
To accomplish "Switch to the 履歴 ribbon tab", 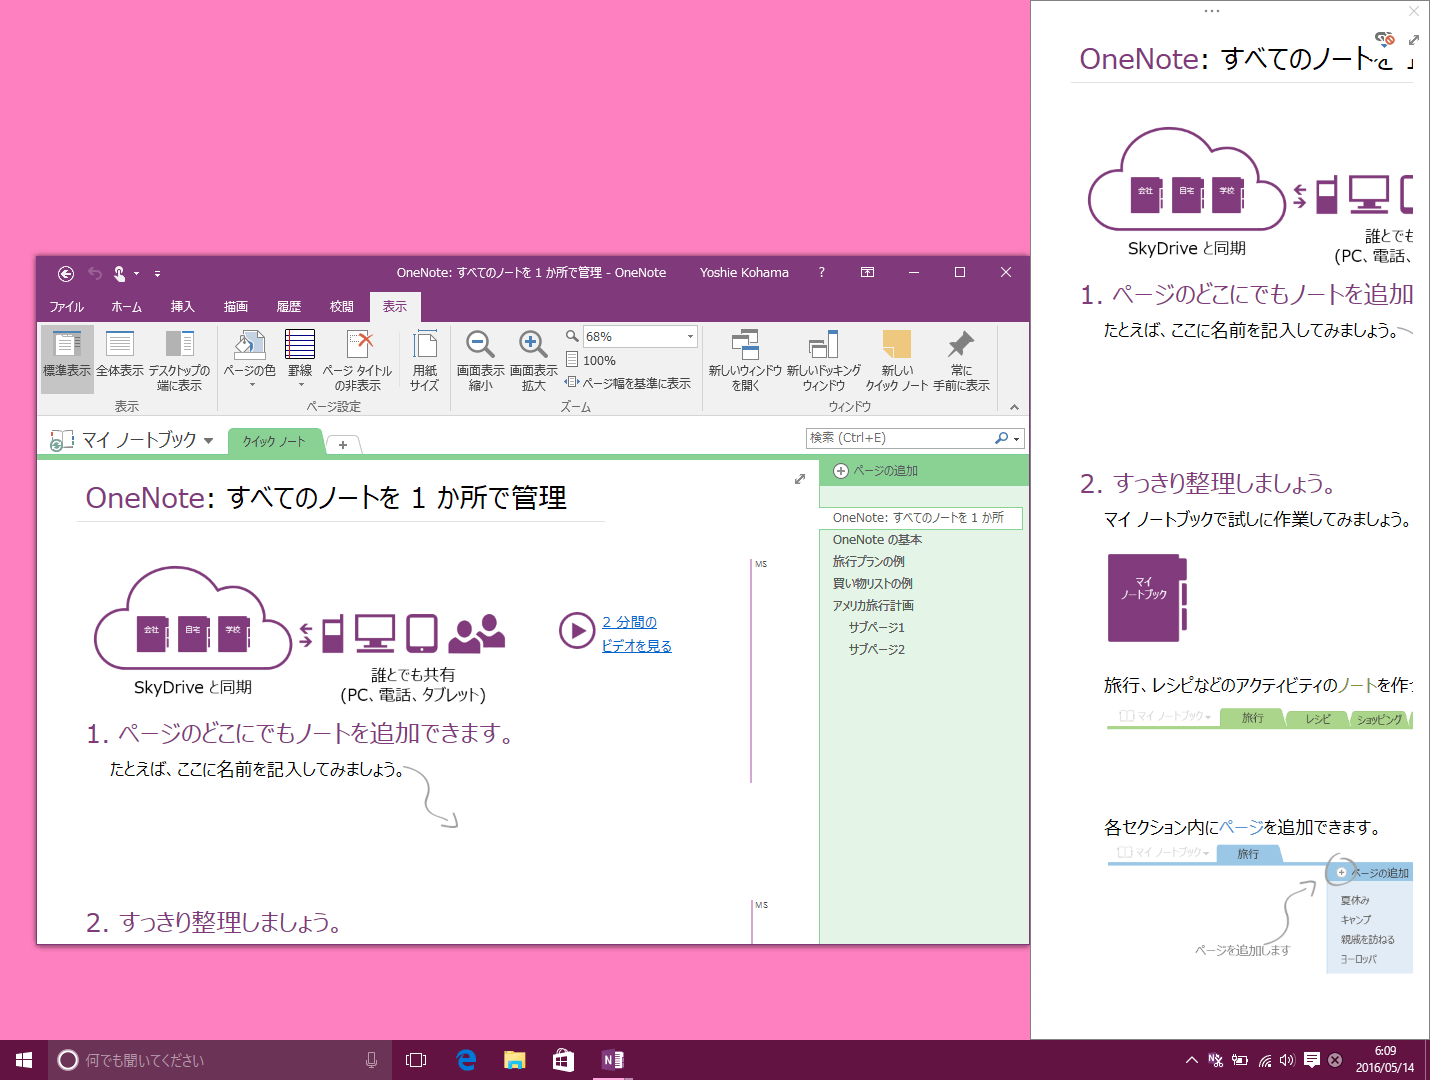I will pyautogui.click(x=289, y=307).
